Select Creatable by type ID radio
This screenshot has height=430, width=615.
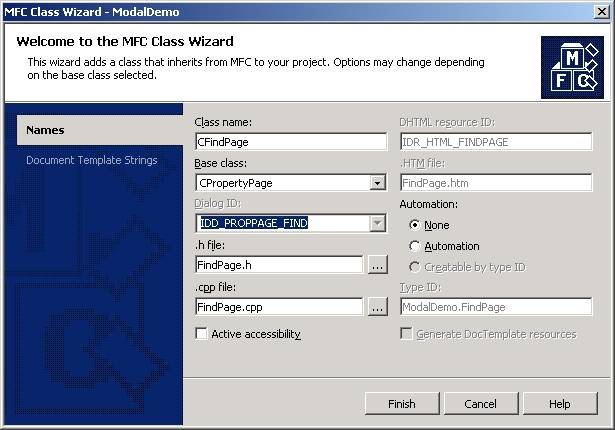point(414,267)
